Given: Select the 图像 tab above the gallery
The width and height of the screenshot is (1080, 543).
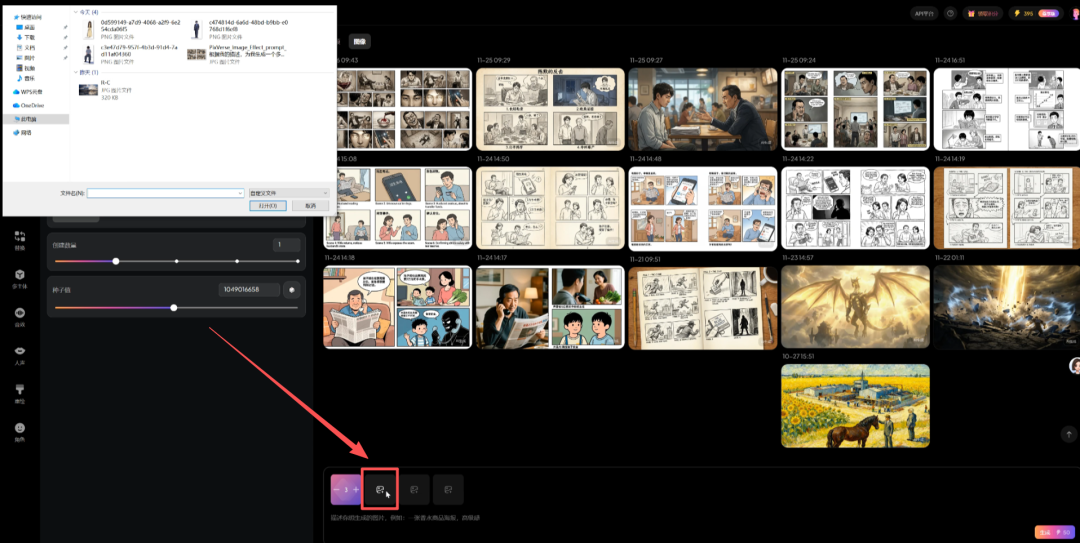Looking at the screenshot, I should 360,42.
